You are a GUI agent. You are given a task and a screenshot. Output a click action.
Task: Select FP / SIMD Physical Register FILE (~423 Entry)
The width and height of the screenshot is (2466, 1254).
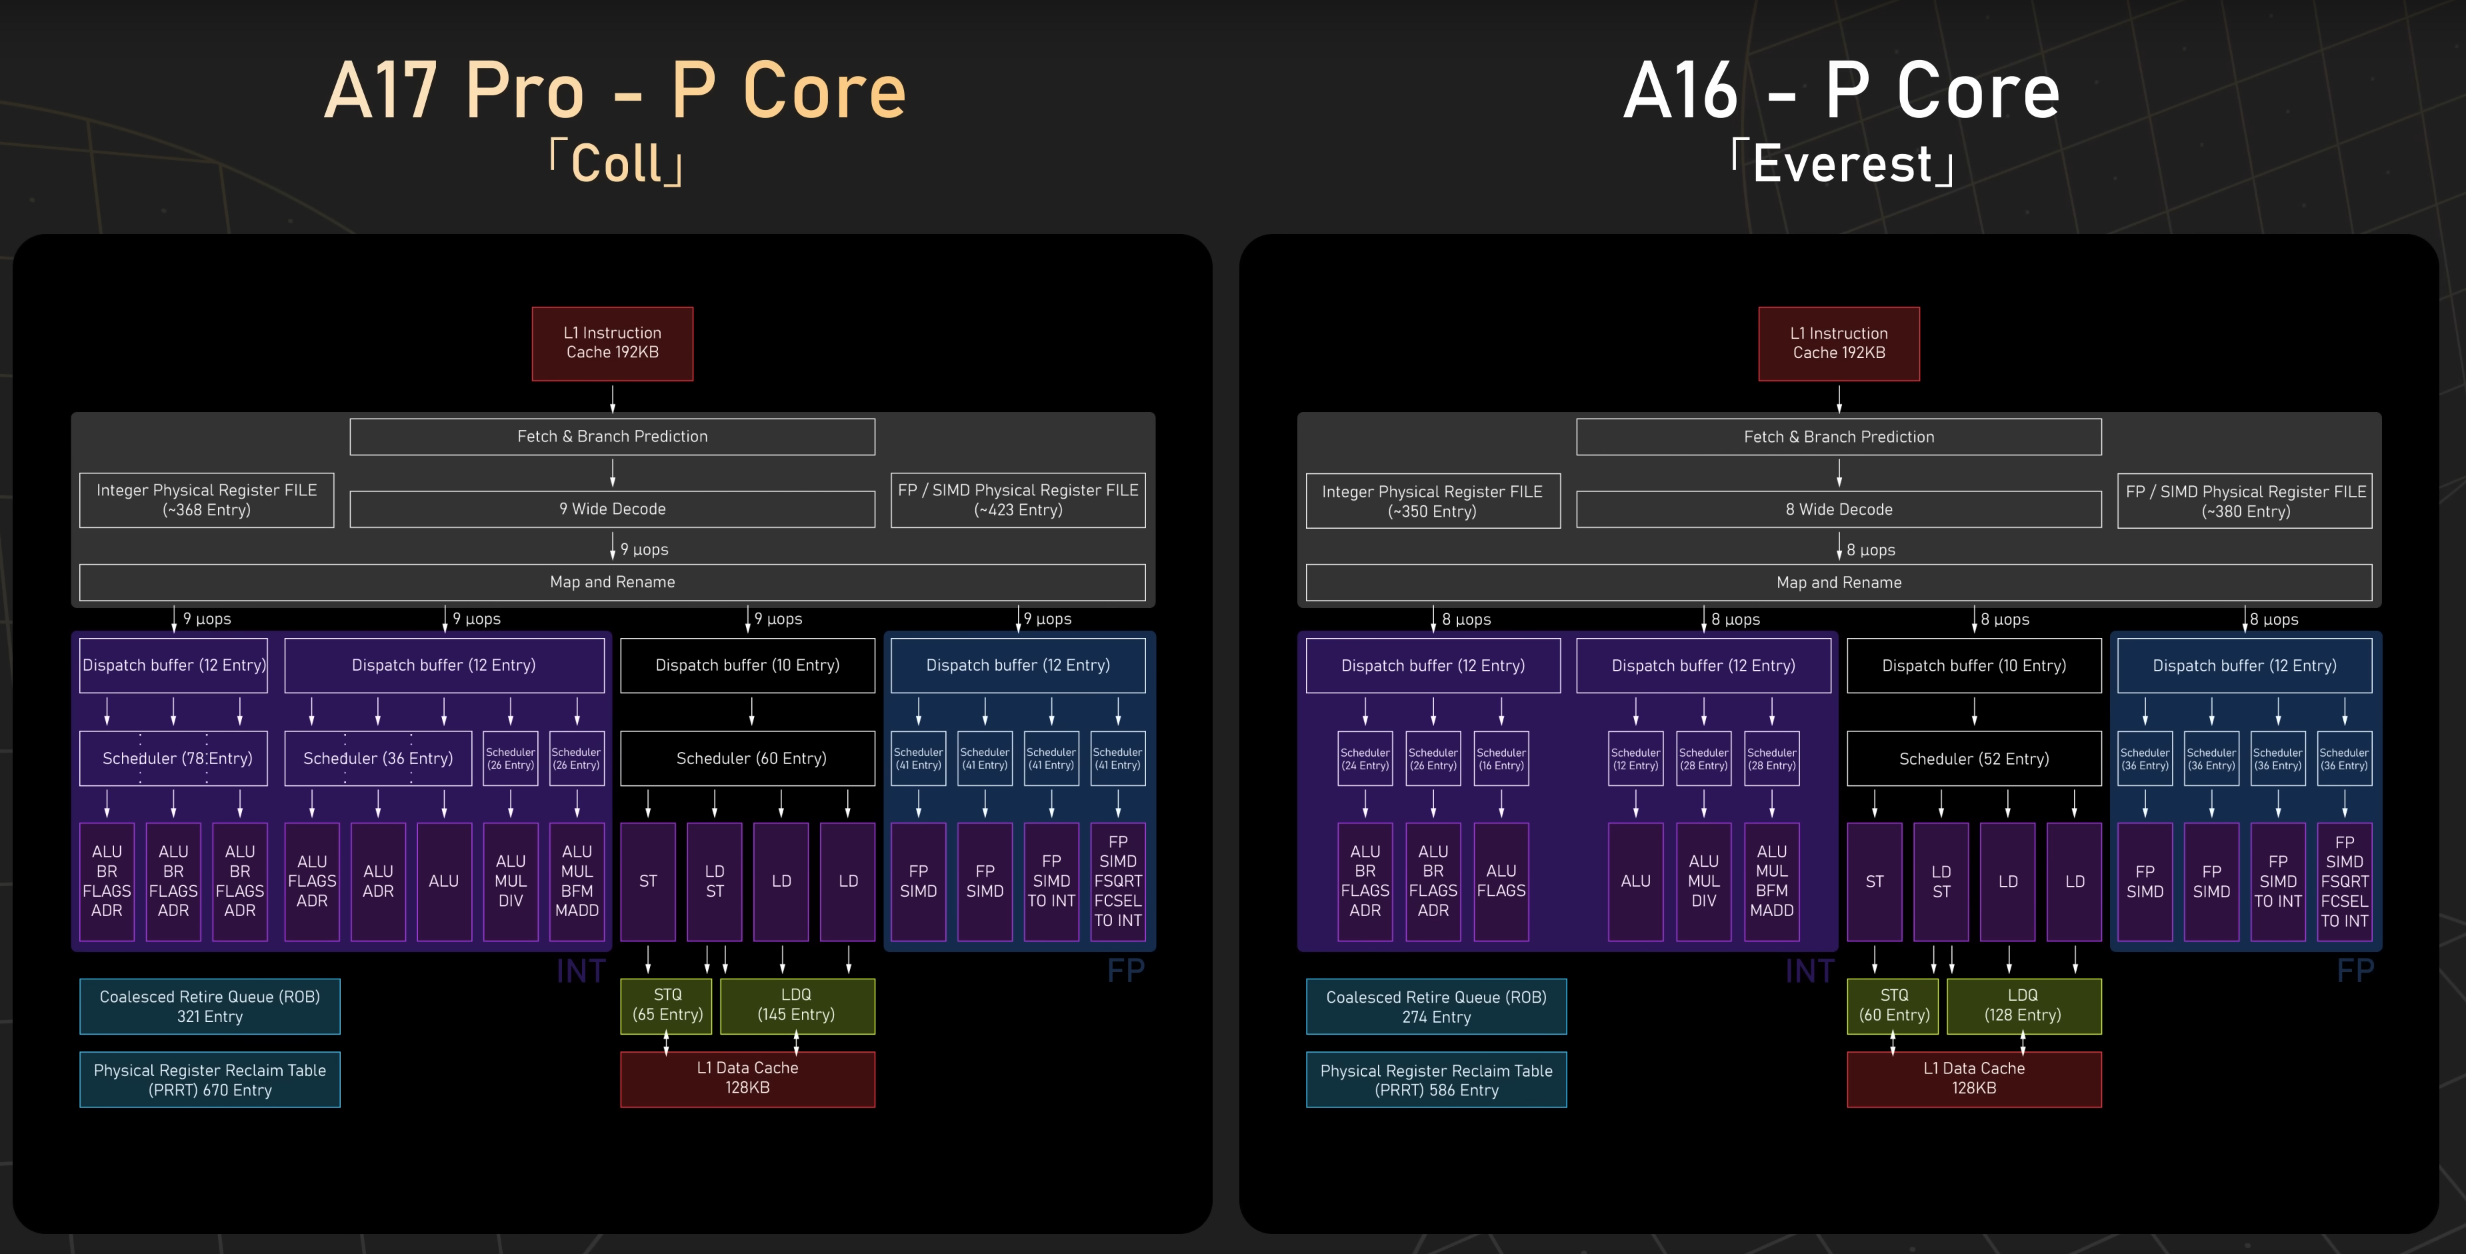(x=1018, y=500)
